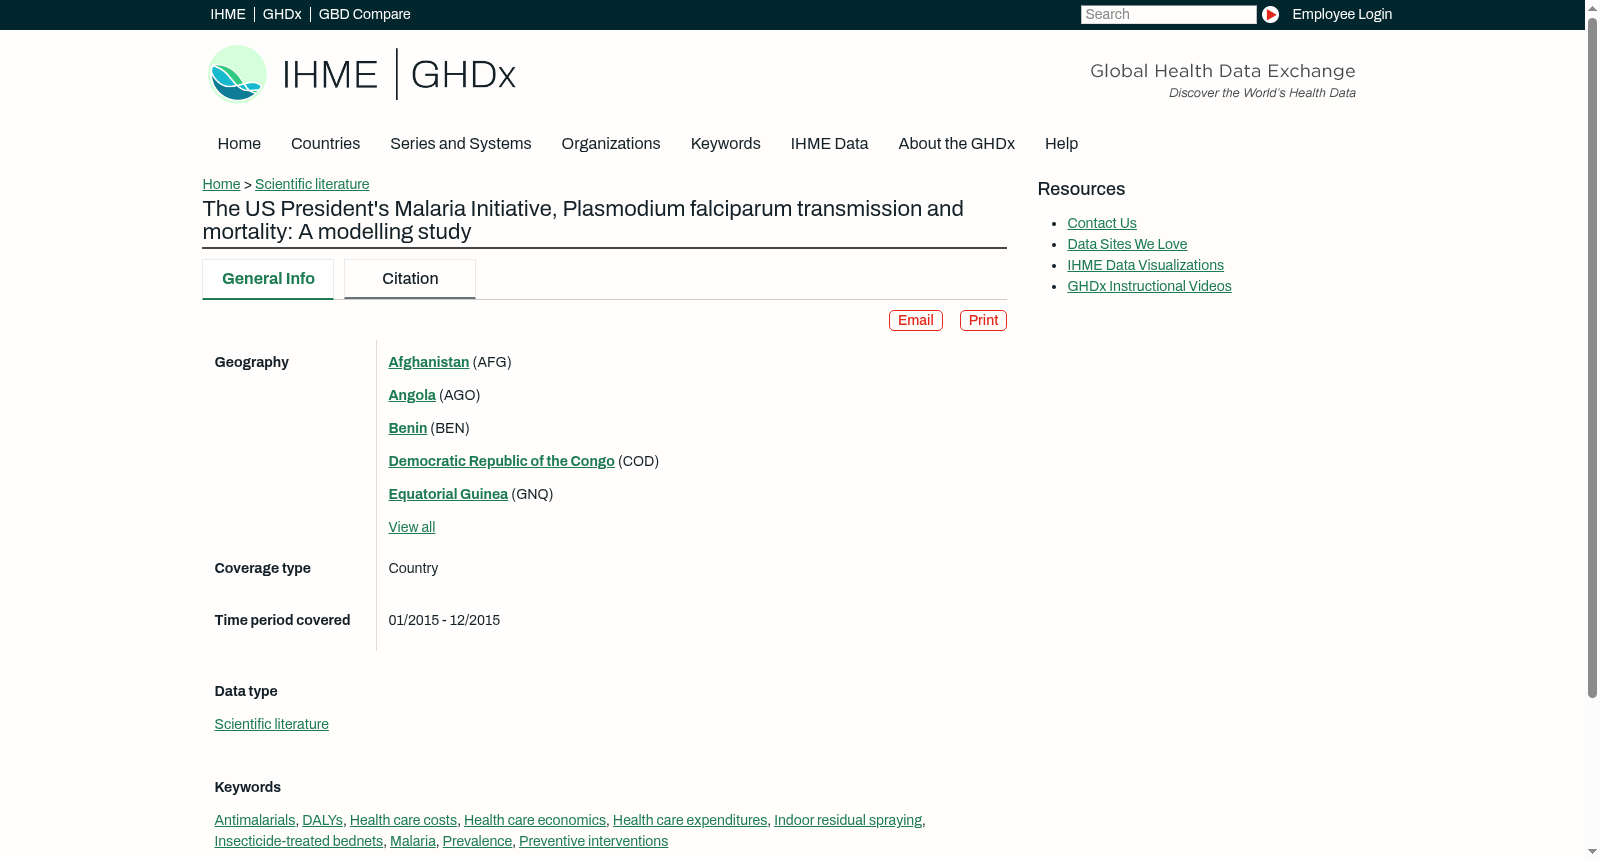This screenshot has width=1600, height=861.
Task: Open Indoor residual spraying keyword
Action: pyautogui.click(x=848, y=820)
